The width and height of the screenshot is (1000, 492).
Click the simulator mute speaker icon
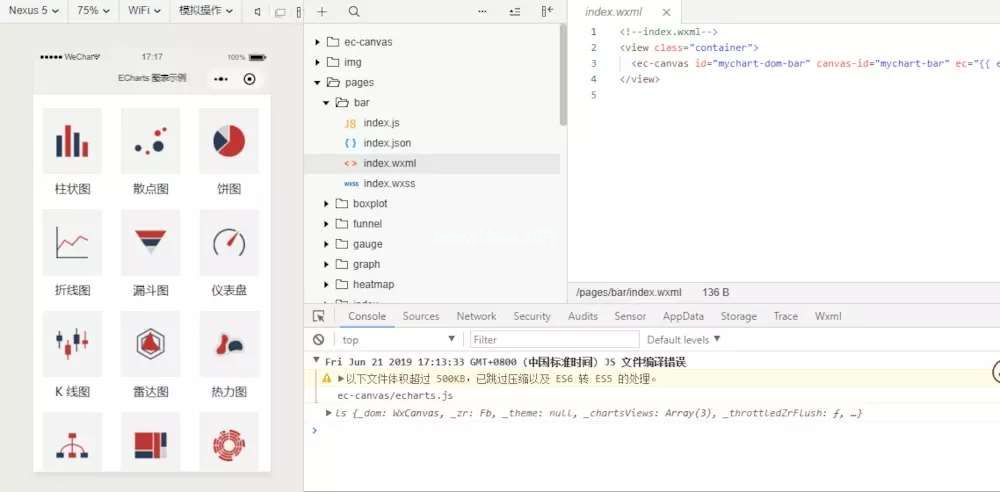pos(258,12)
